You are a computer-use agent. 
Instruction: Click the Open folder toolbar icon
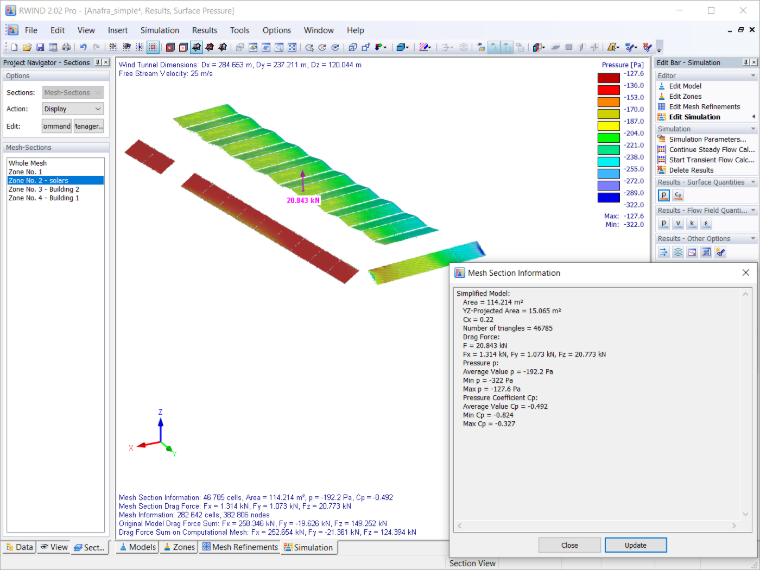(x=27, y=47)
